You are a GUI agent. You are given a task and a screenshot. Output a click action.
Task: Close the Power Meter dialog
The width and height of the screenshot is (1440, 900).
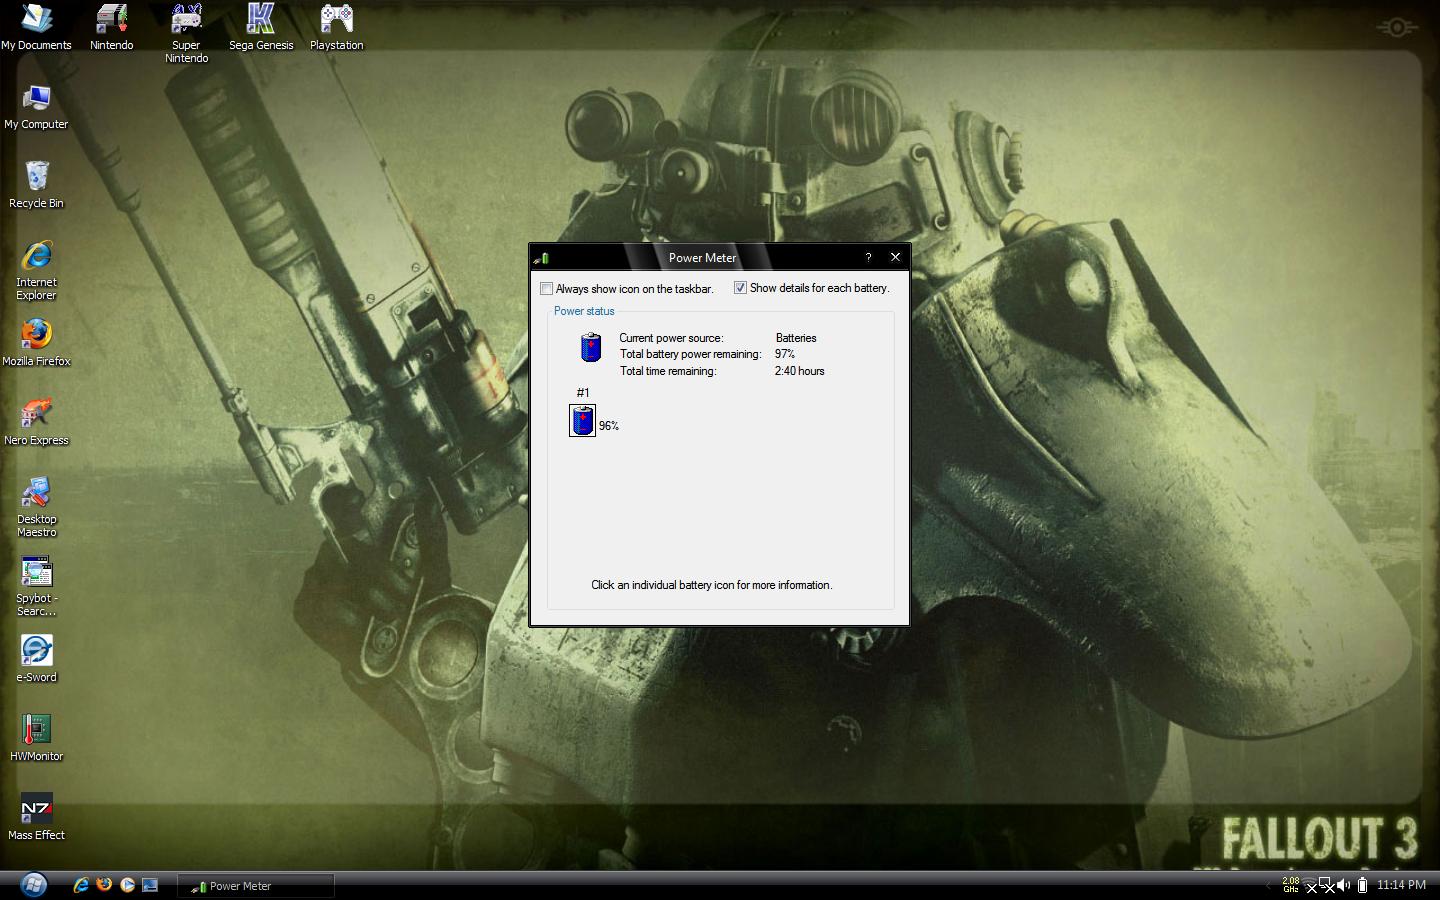895,257
